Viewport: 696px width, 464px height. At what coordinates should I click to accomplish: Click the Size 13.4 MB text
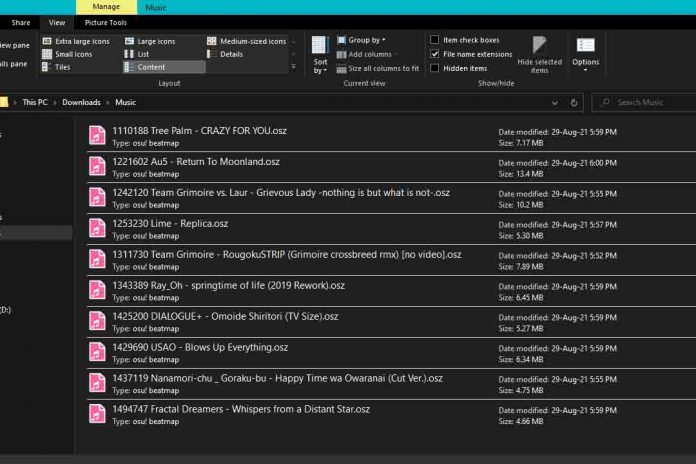click(521, 174)
